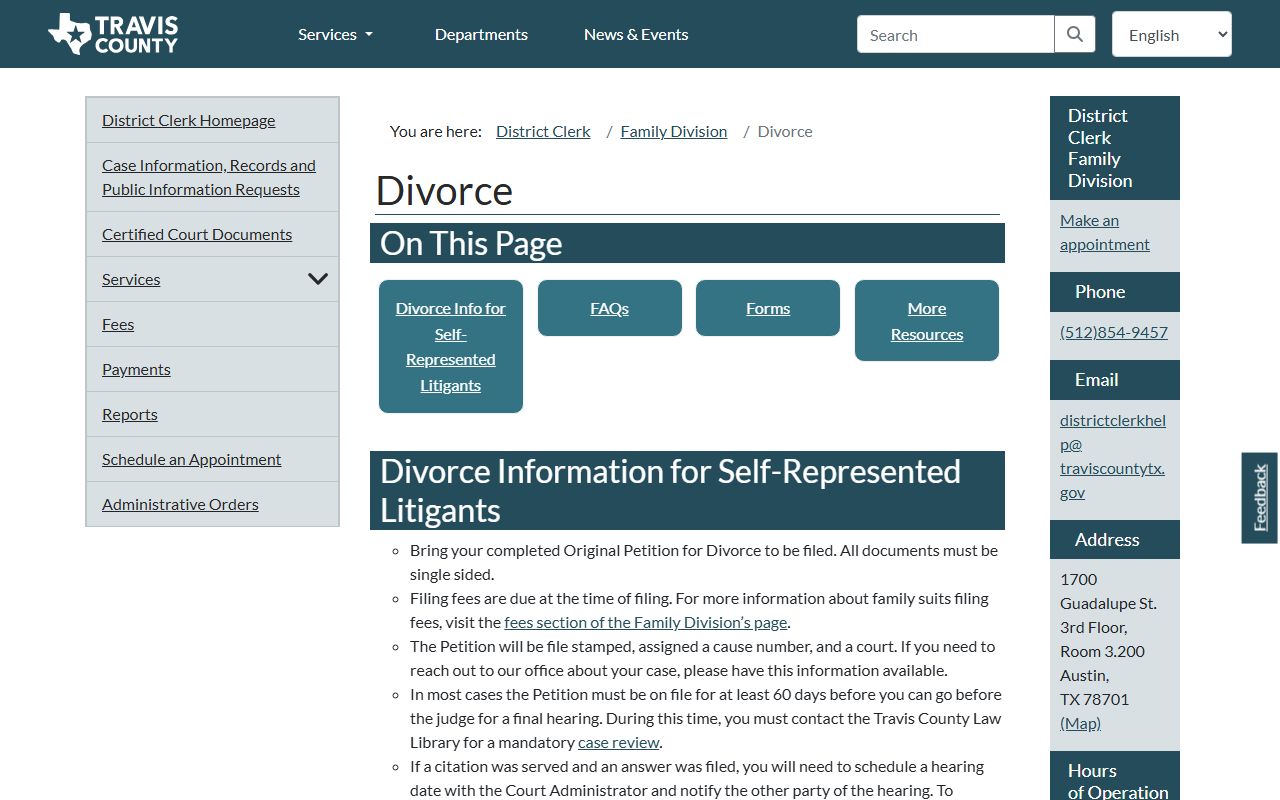Focus the Search input field
Screen dimensions: 1280x800
tap(955, 34)
